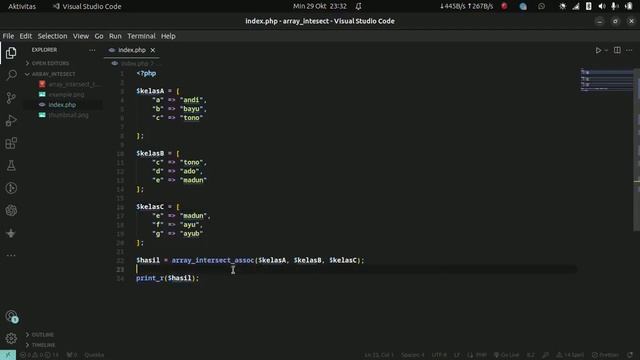The height and width of the screenshot is (360, 640).
Task: Select the index.php editor tab
Action: [131, 50]
